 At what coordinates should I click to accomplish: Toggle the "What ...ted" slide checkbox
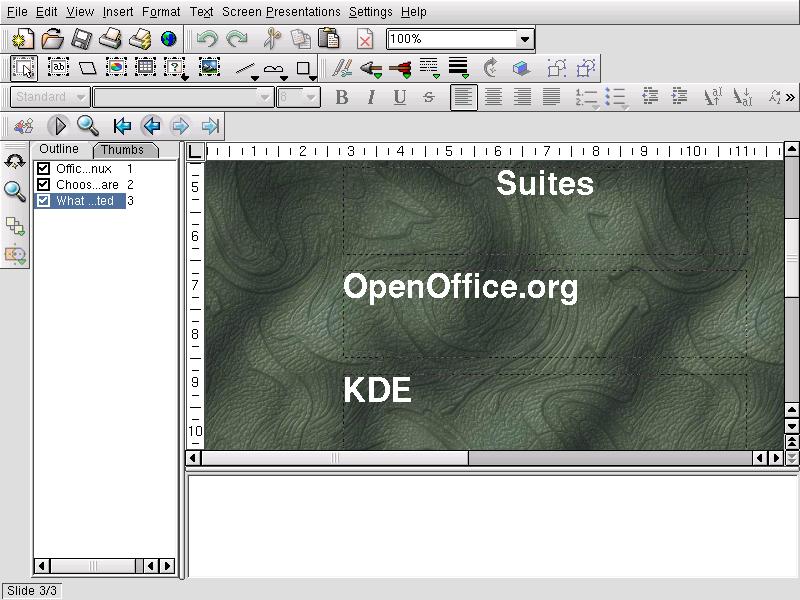click(43, 201)
